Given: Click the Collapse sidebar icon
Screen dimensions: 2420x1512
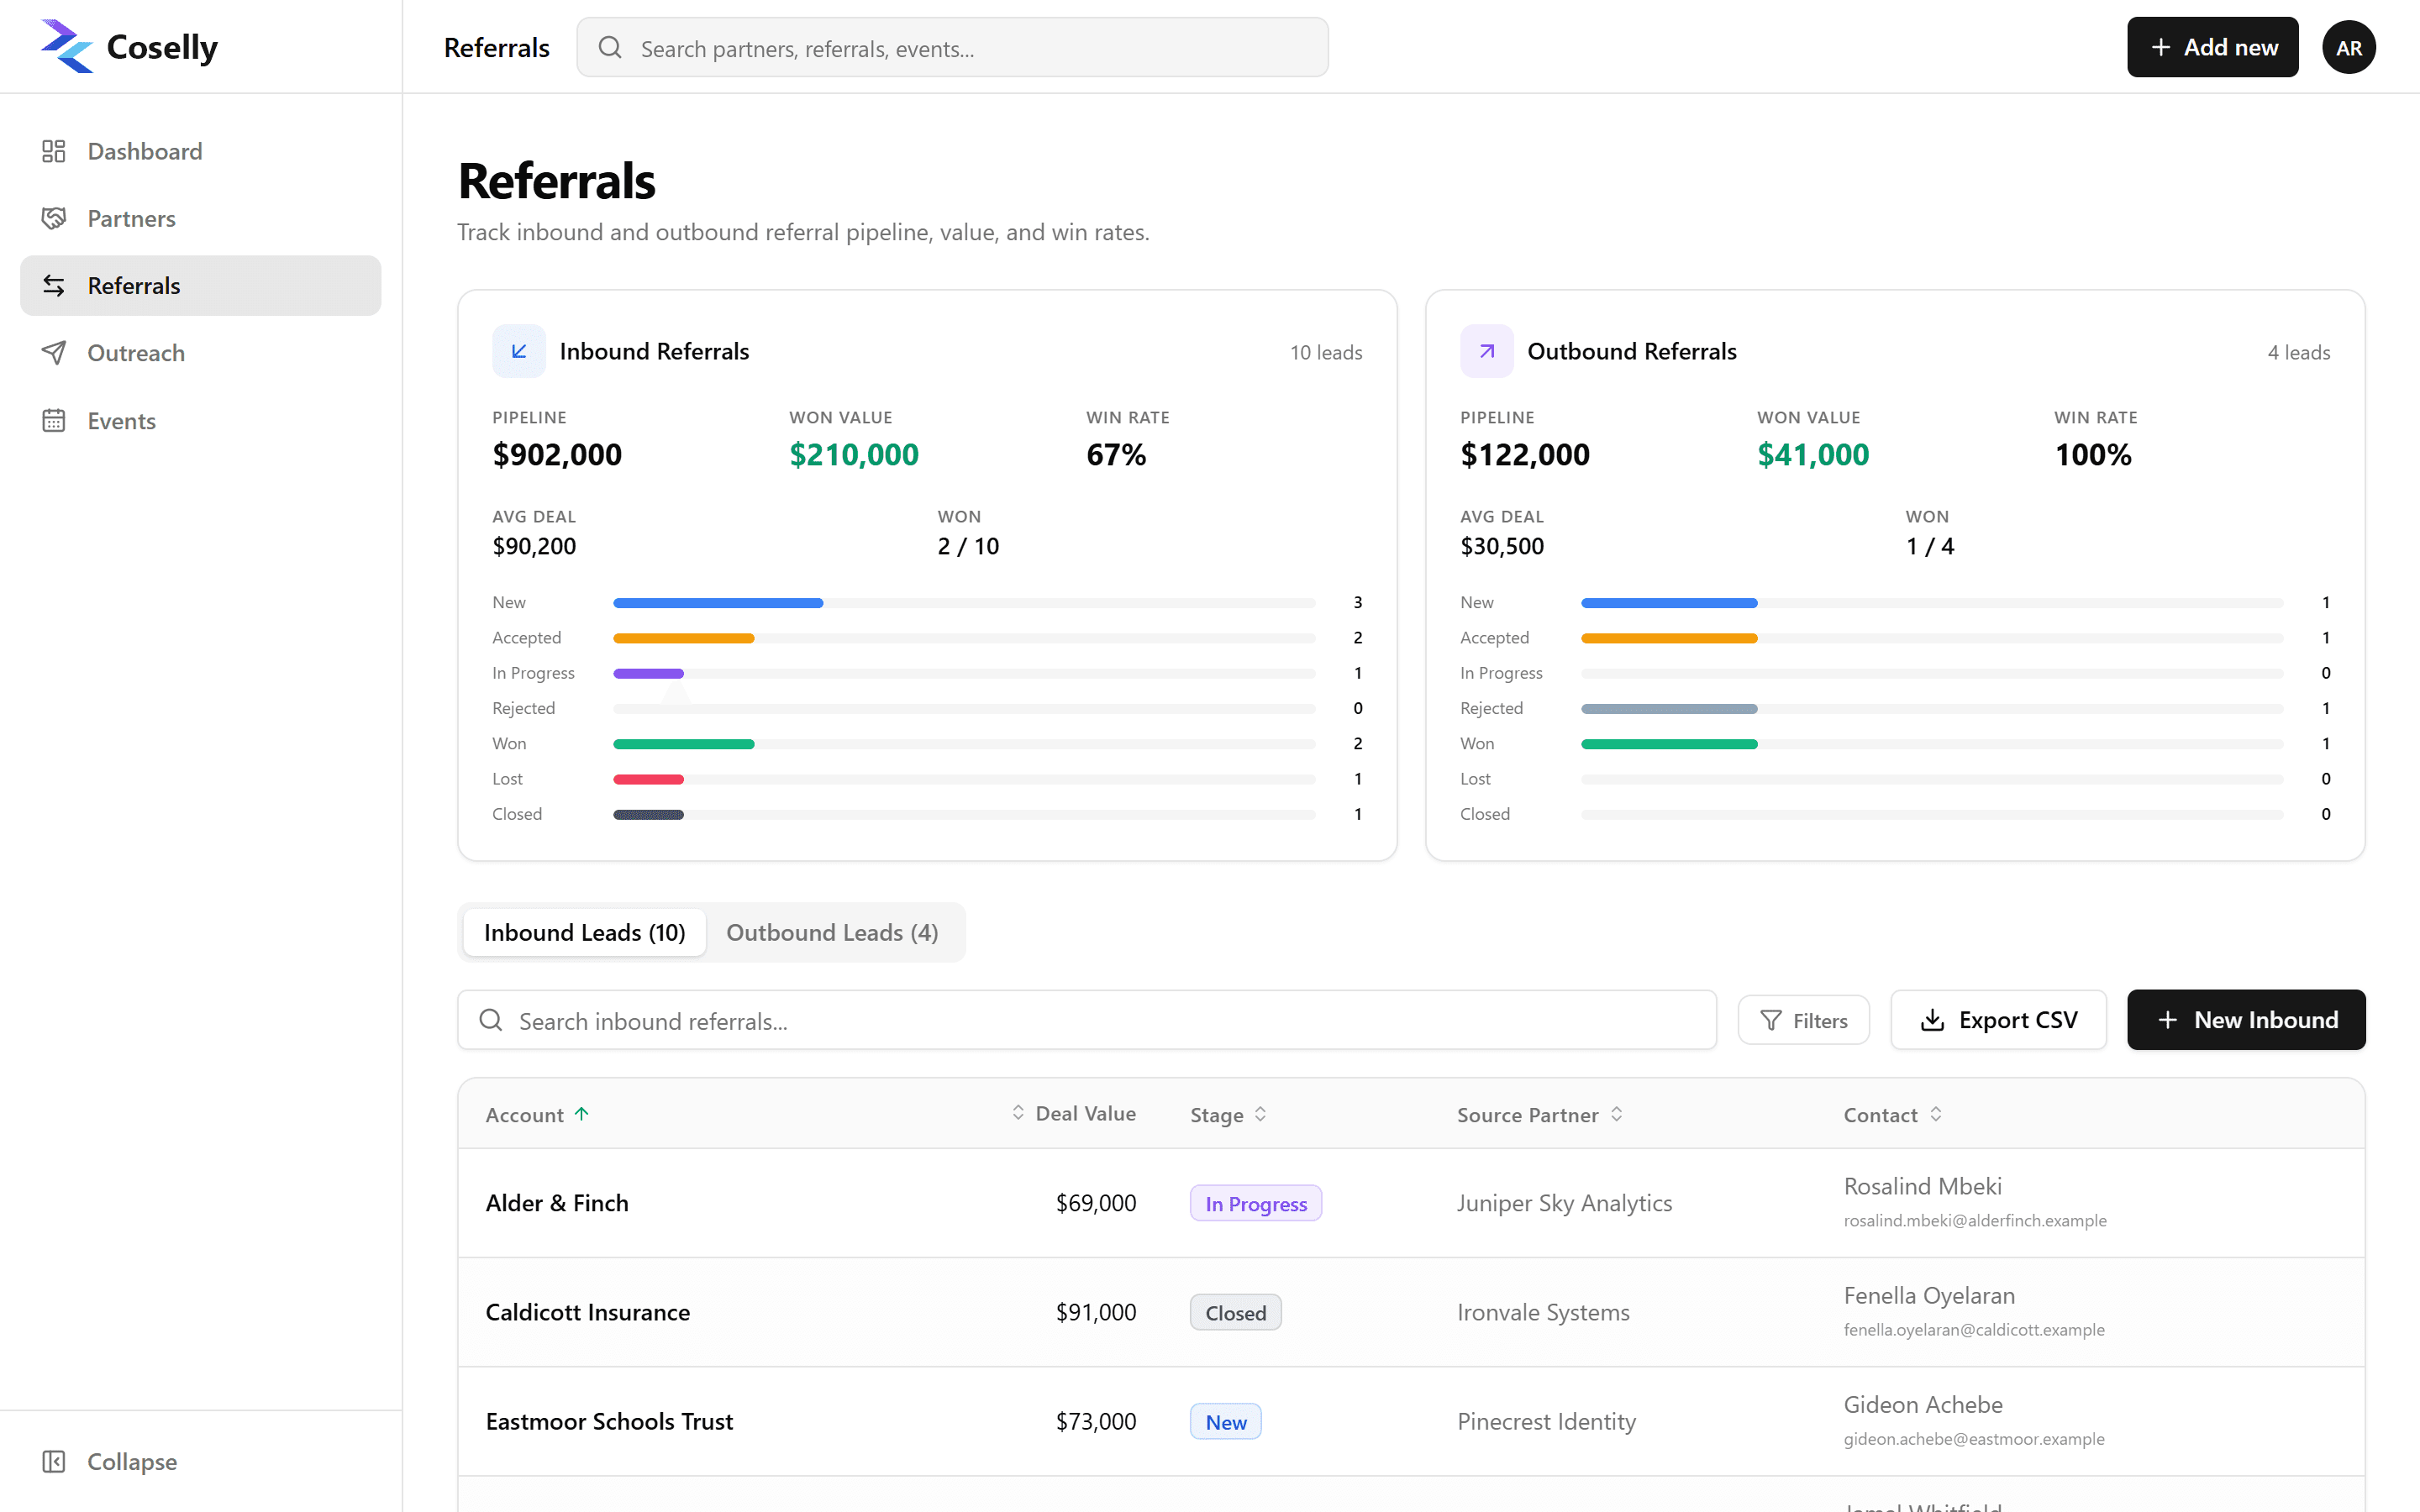Looking at the screenshot, I should tap(54, 1461).
